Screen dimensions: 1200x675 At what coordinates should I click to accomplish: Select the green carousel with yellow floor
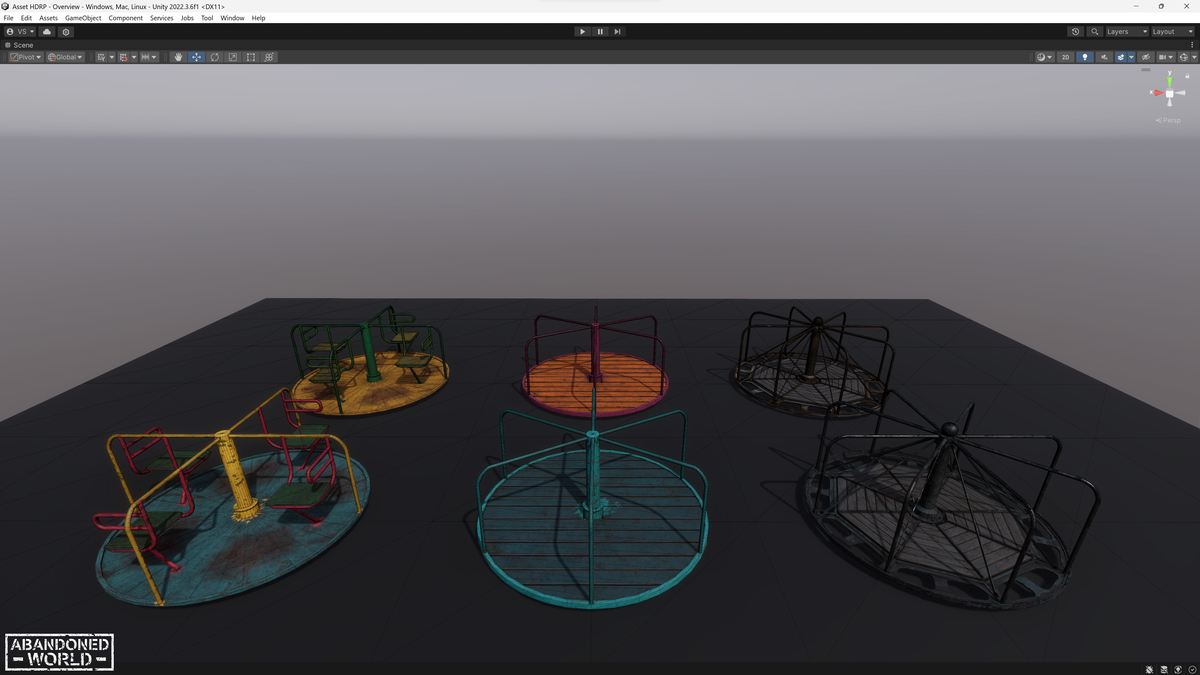[x=371, y=360]
